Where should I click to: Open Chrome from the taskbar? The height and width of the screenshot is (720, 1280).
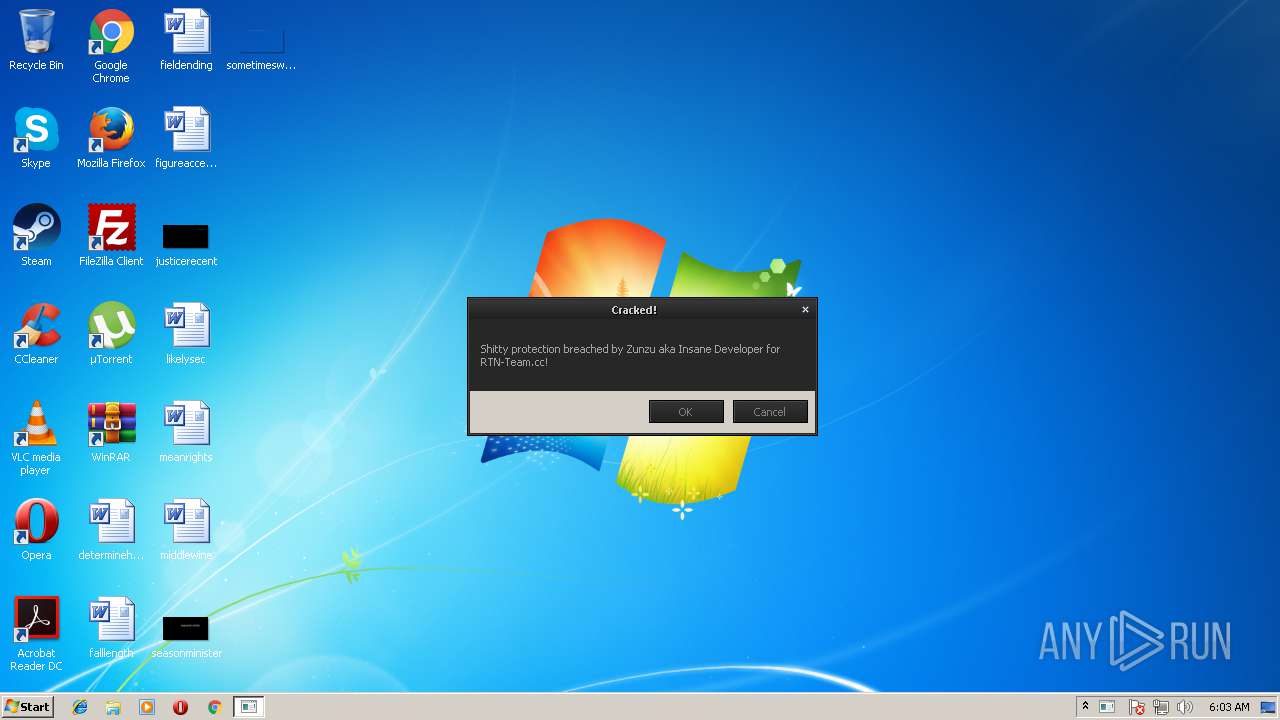[214, 707]
